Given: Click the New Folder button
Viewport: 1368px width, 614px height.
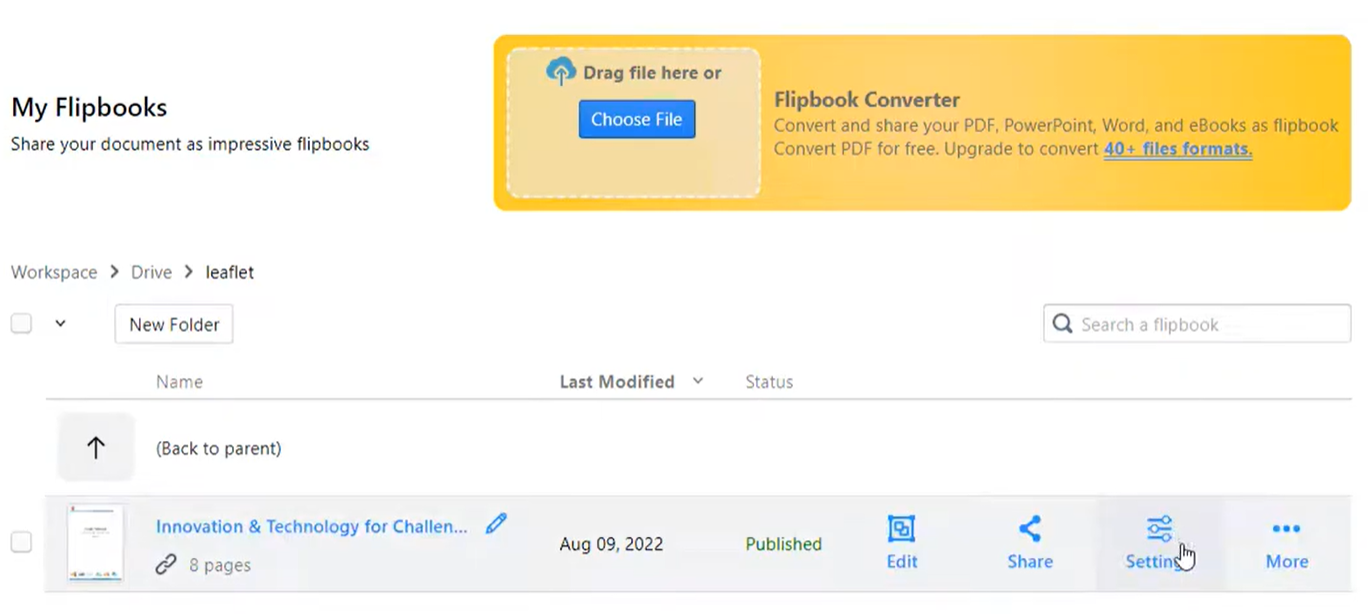Looking at the screenshot, I should tap(174, 324).
